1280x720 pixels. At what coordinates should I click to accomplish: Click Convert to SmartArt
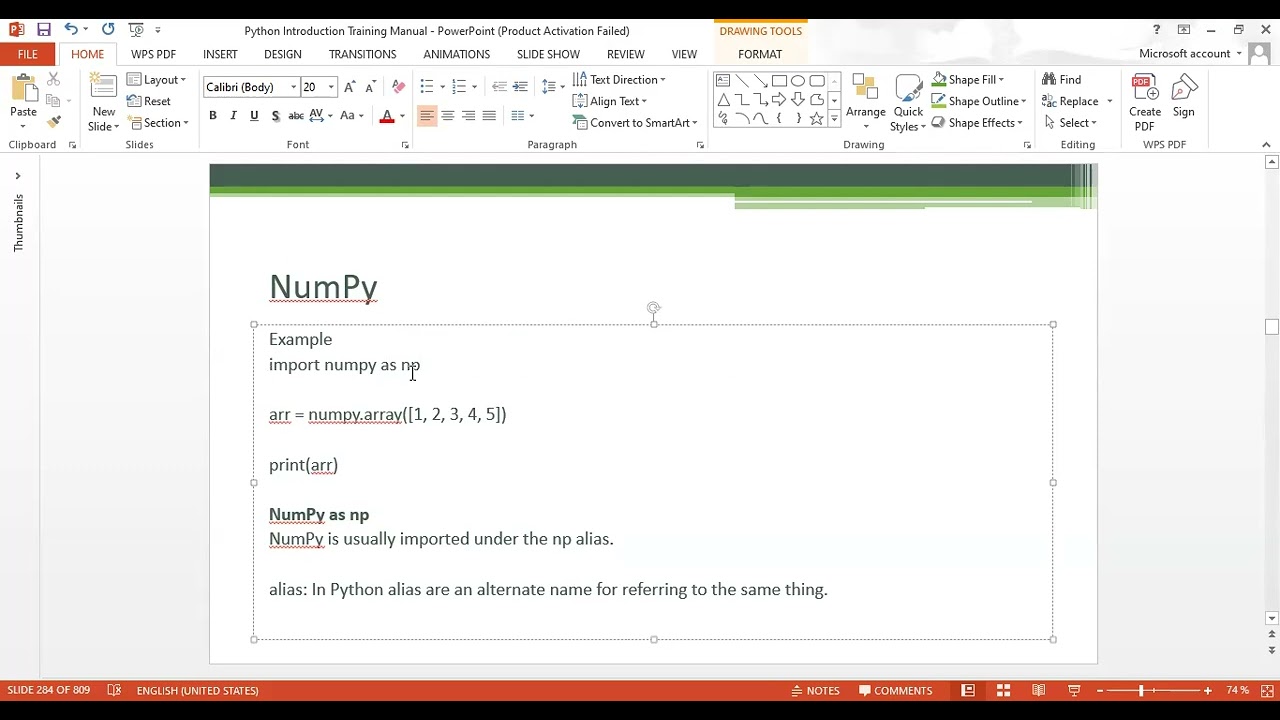click(635, 123)
